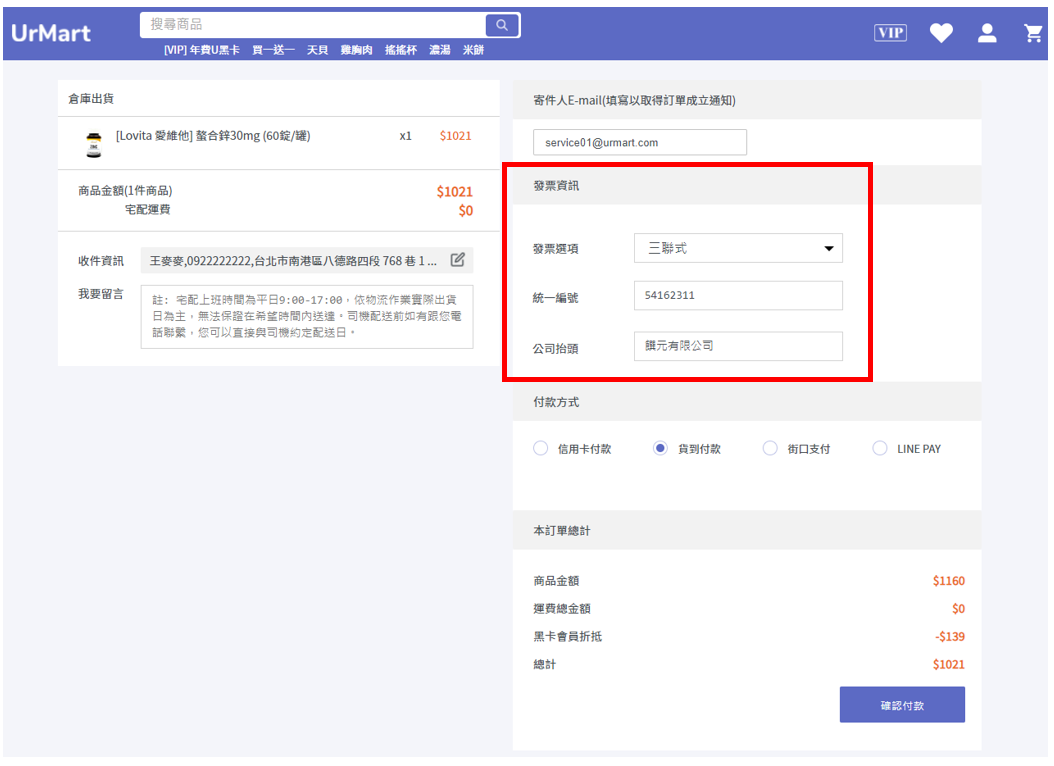Select 街口支付 payment option

(x=770, y=448)
